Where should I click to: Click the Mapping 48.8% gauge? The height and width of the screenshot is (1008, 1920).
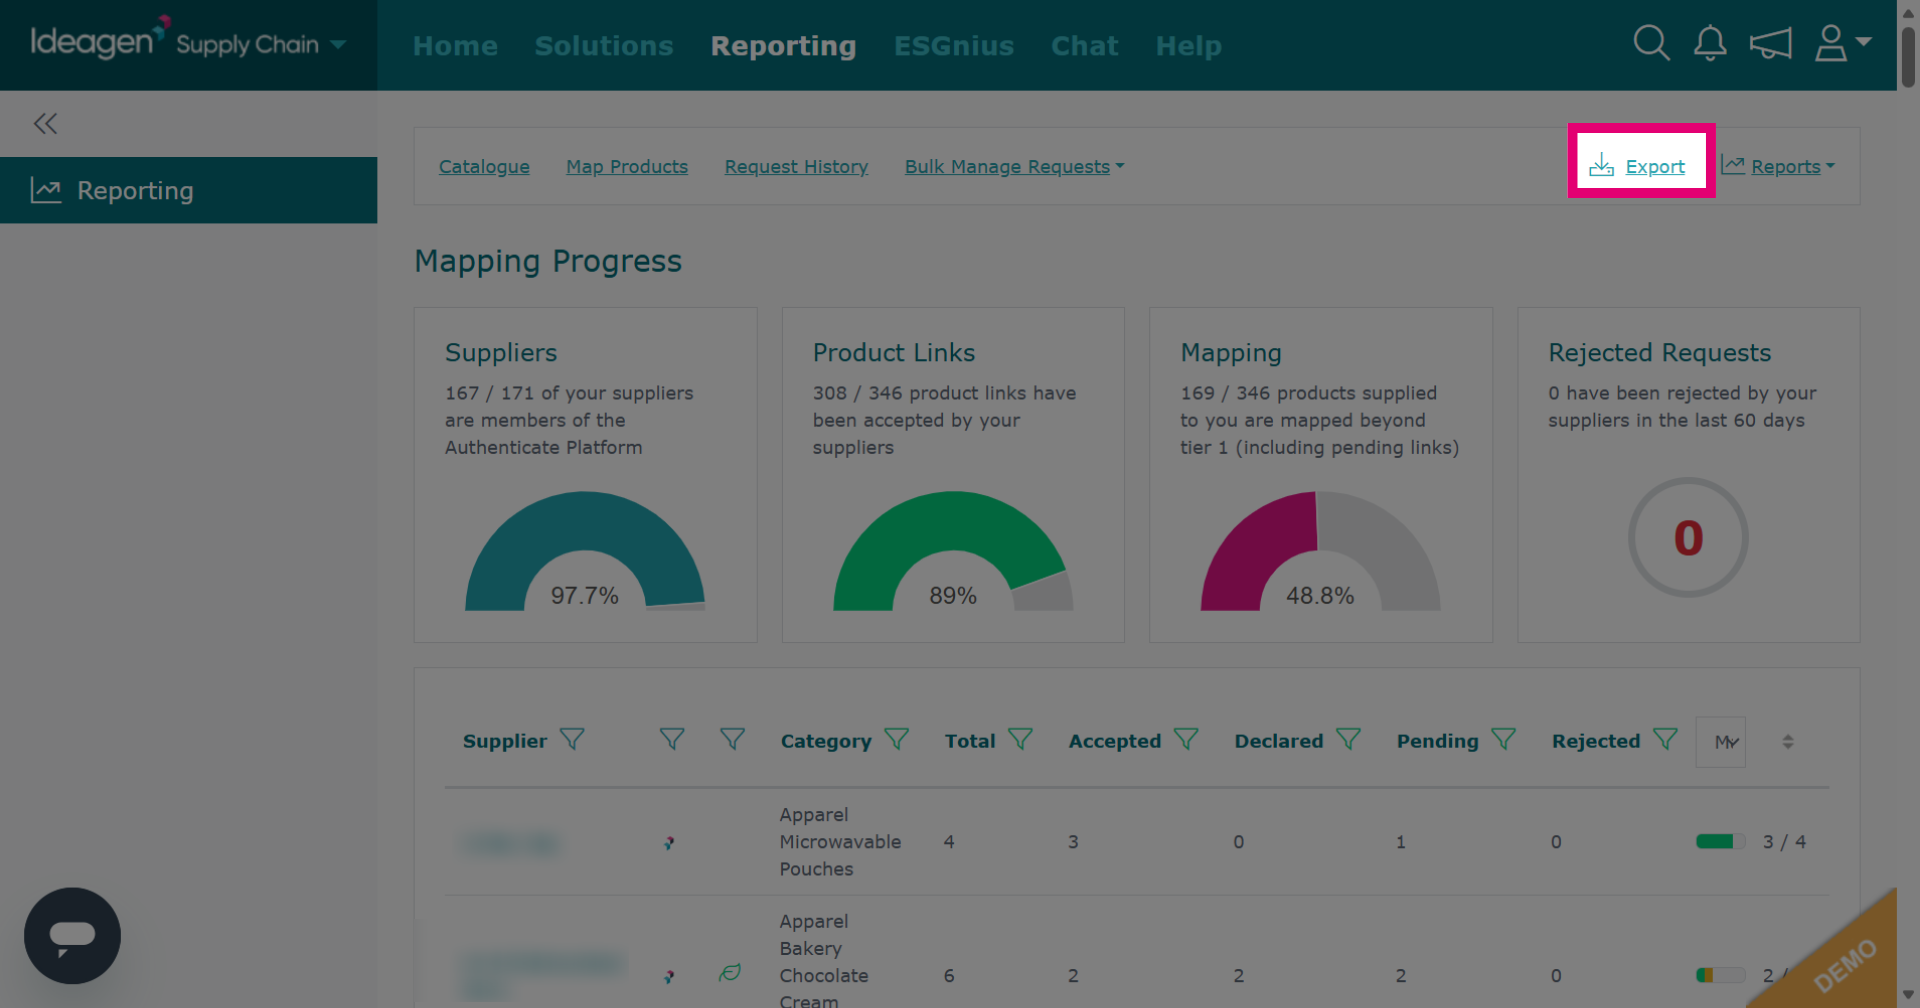coord(1320,551)
